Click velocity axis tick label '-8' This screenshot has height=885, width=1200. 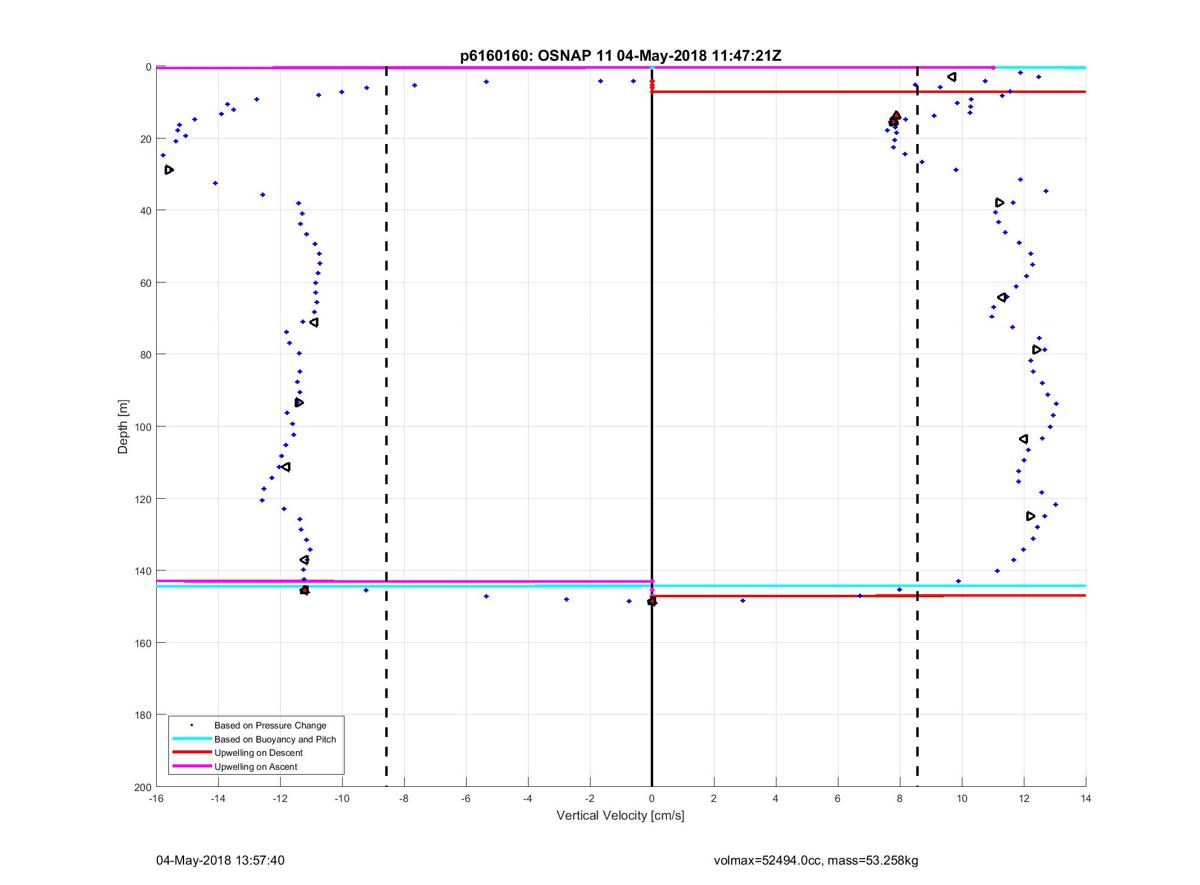coord(403,798)
